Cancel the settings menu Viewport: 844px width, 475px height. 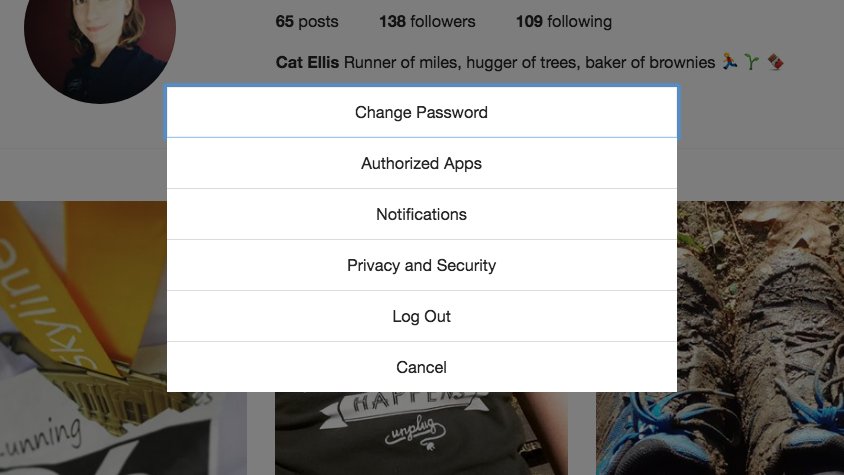tap(421, 367)
